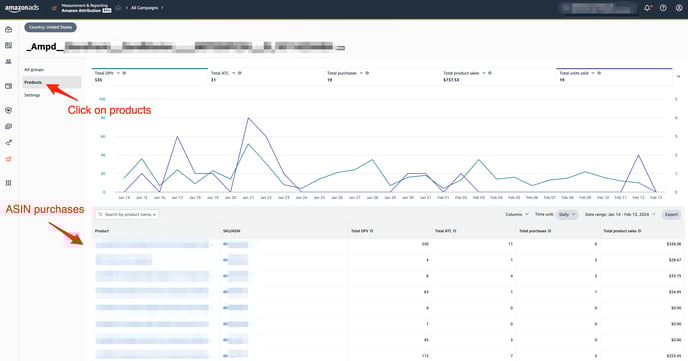Open the shield icon in left sidebar
Screen dimensions: 688x361
click(8, 110)
